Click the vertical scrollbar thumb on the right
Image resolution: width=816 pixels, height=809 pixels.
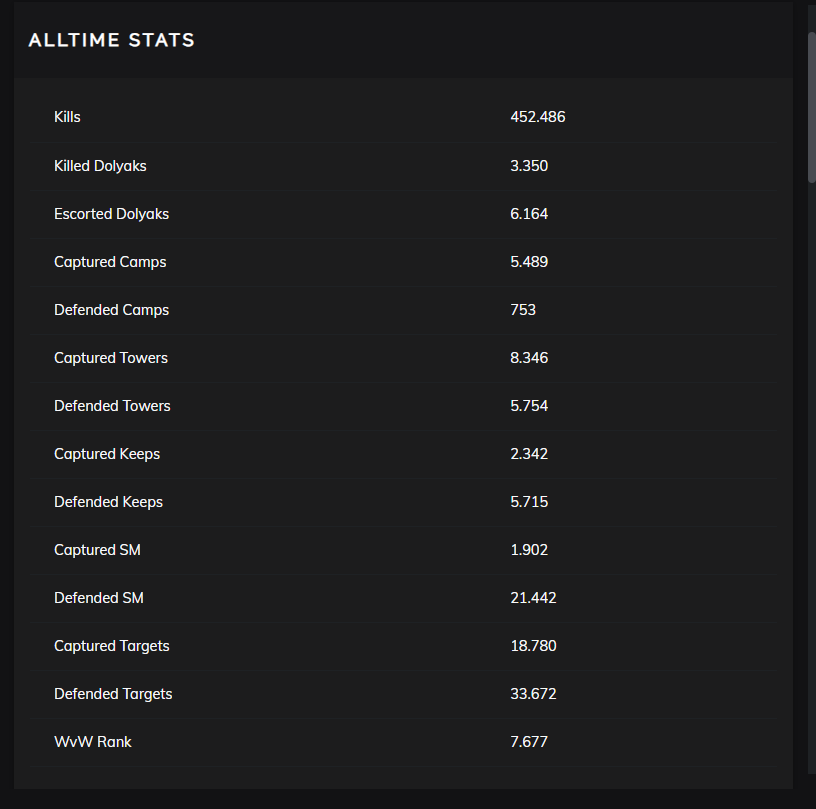[x=811, y=105]
